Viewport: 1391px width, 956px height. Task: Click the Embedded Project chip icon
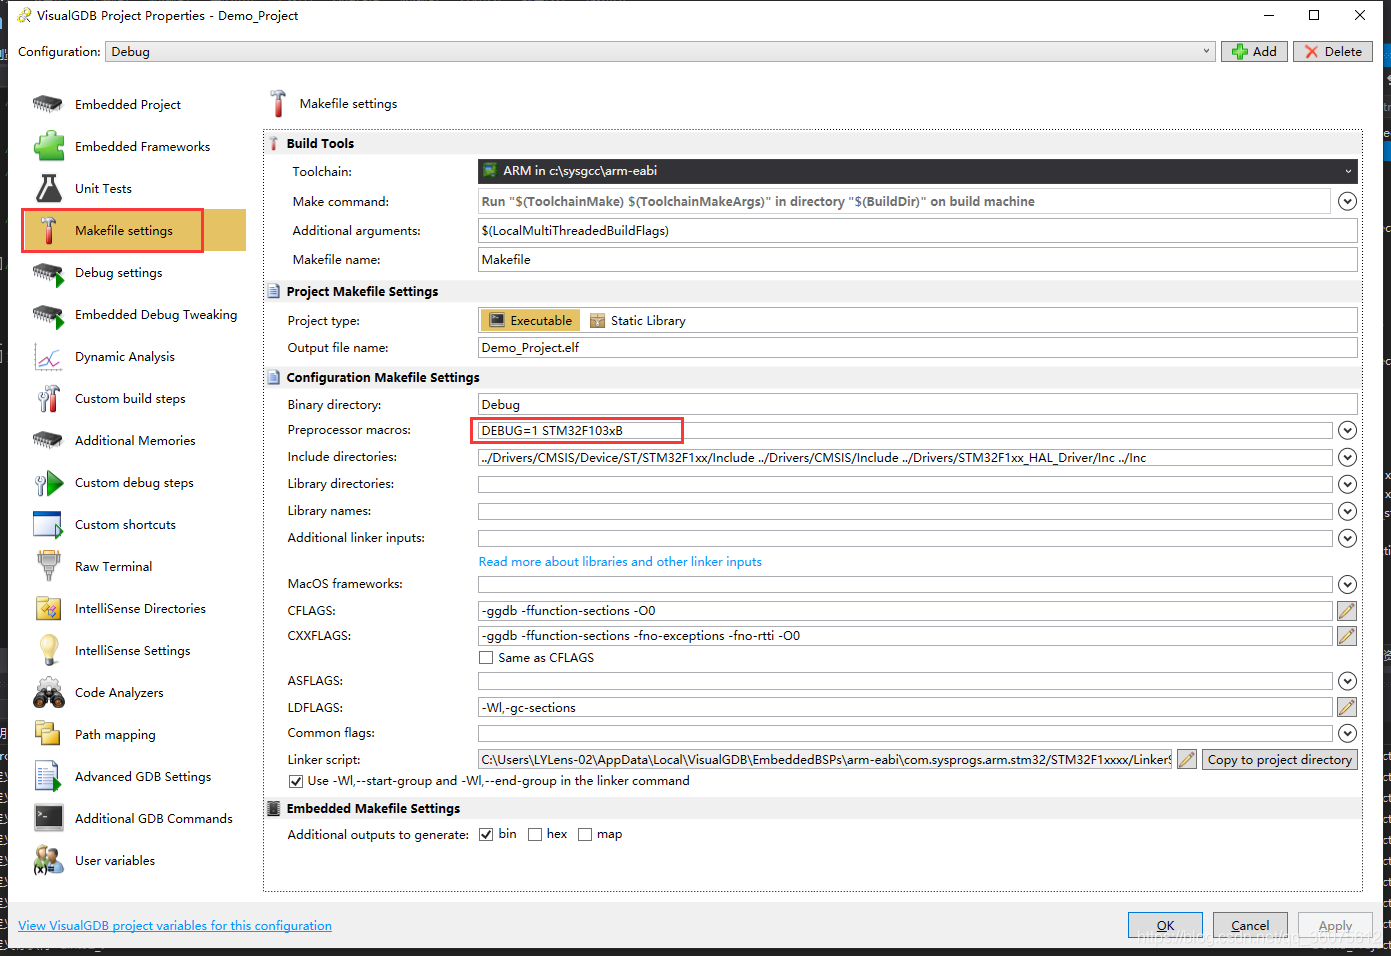48,104
